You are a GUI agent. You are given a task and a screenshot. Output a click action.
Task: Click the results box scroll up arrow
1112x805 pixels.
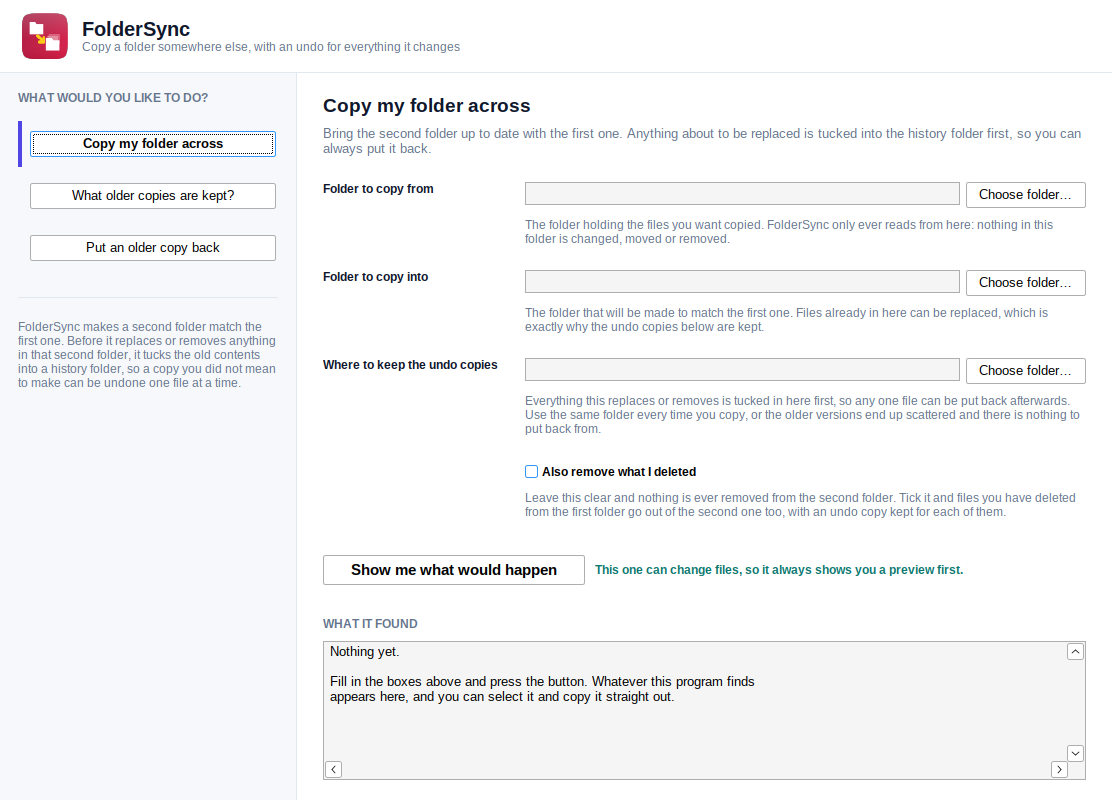1075,651
